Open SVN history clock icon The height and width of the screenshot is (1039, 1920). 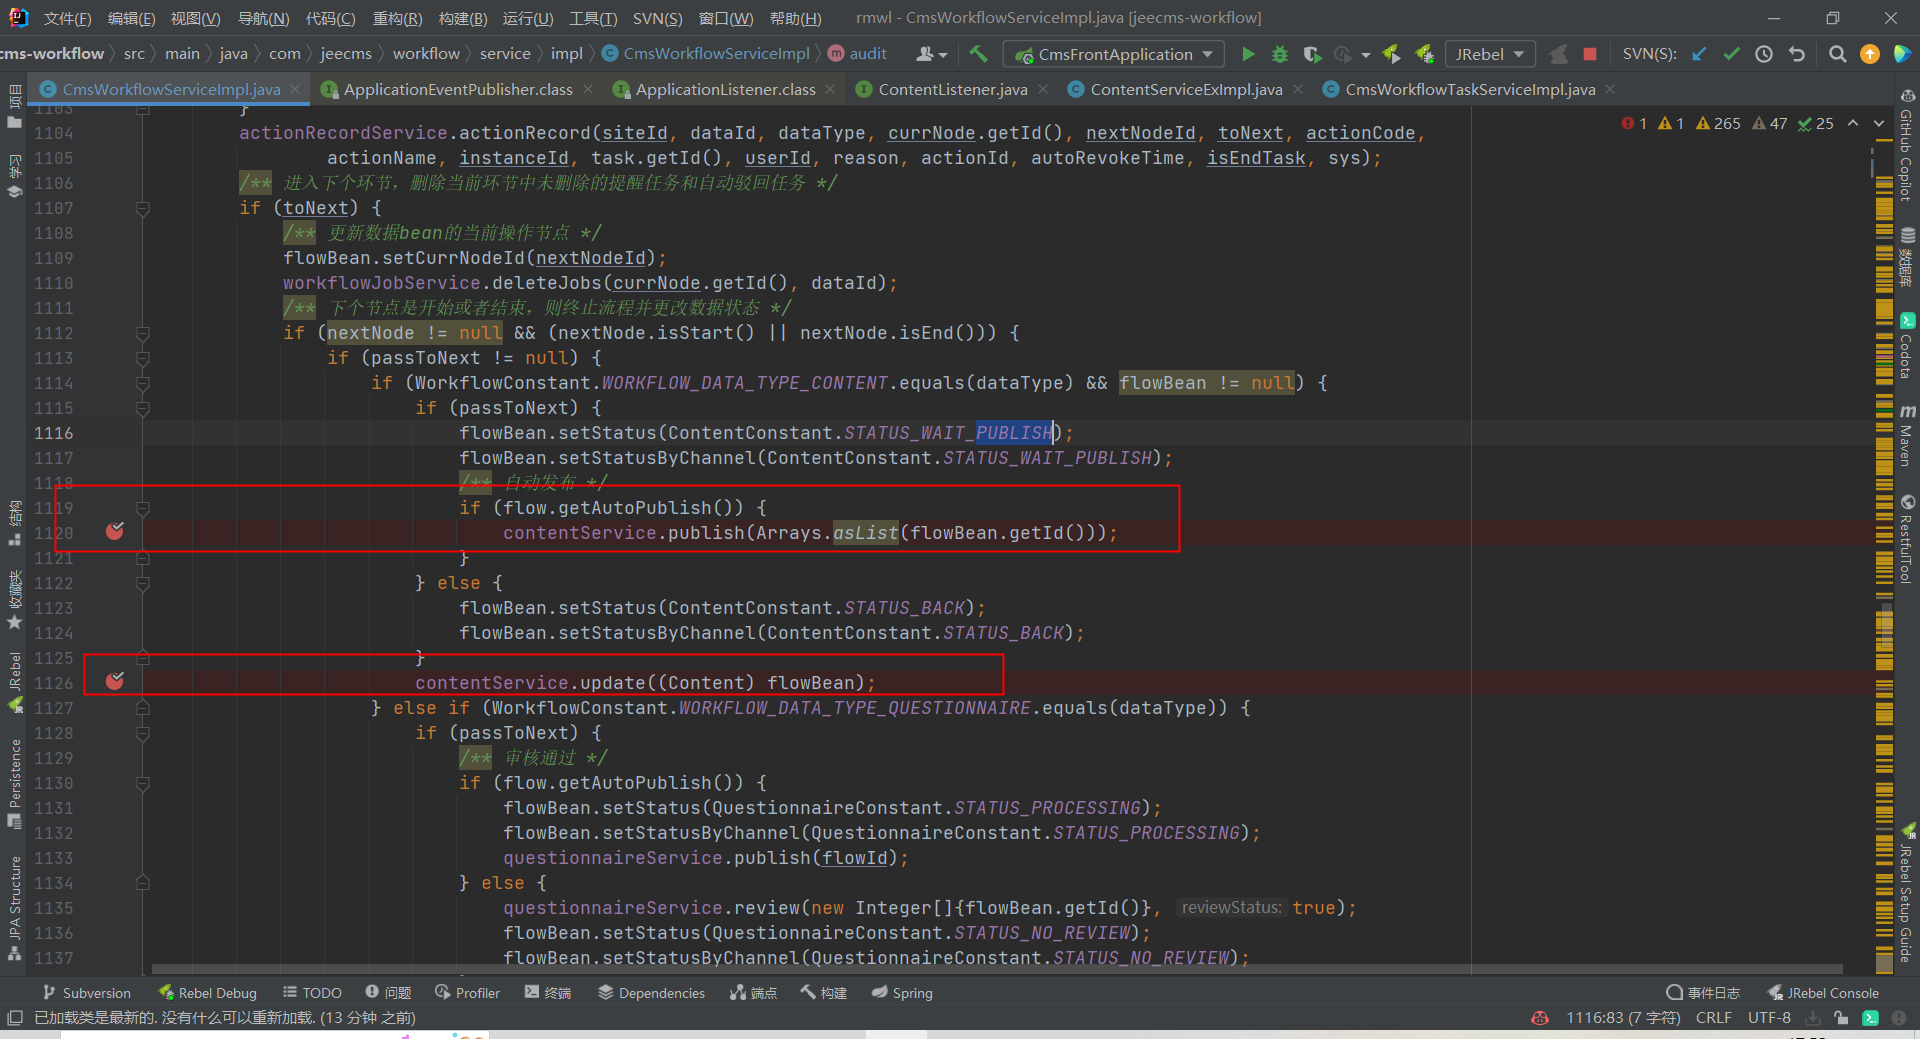pos(1764,54)
